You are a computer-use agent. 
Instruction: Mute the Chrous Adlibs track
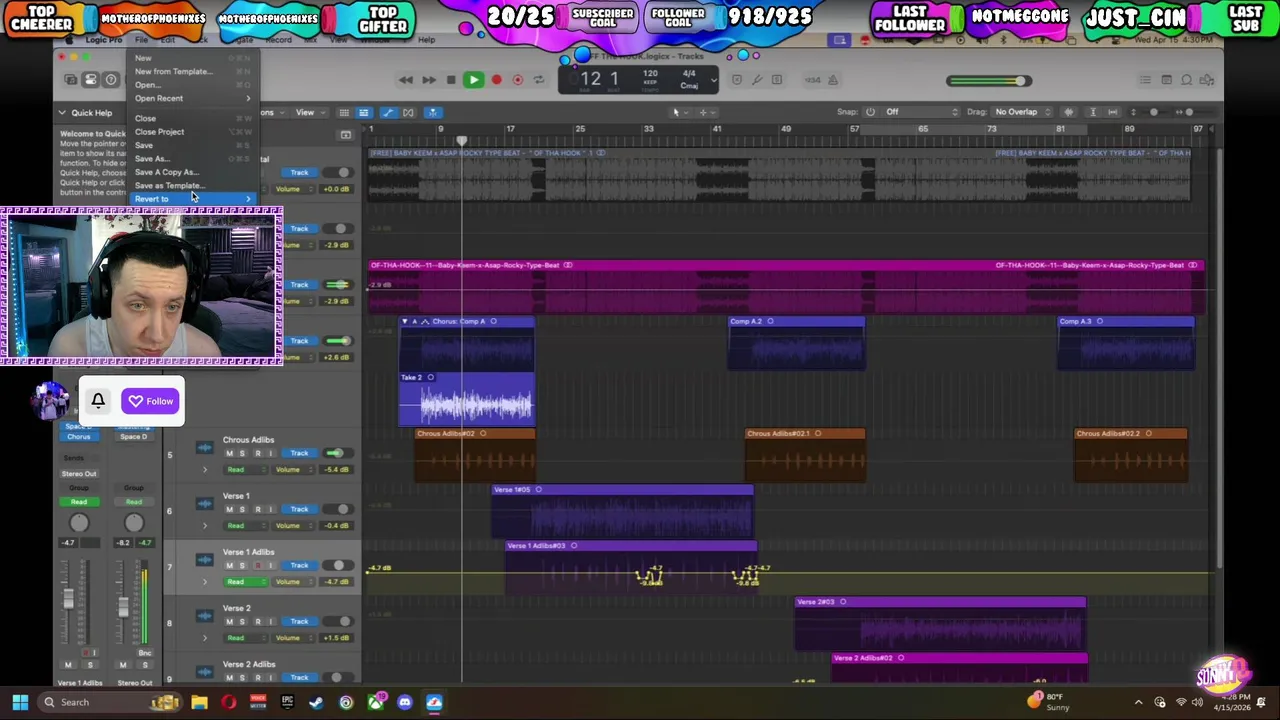(x=229, y=453)
